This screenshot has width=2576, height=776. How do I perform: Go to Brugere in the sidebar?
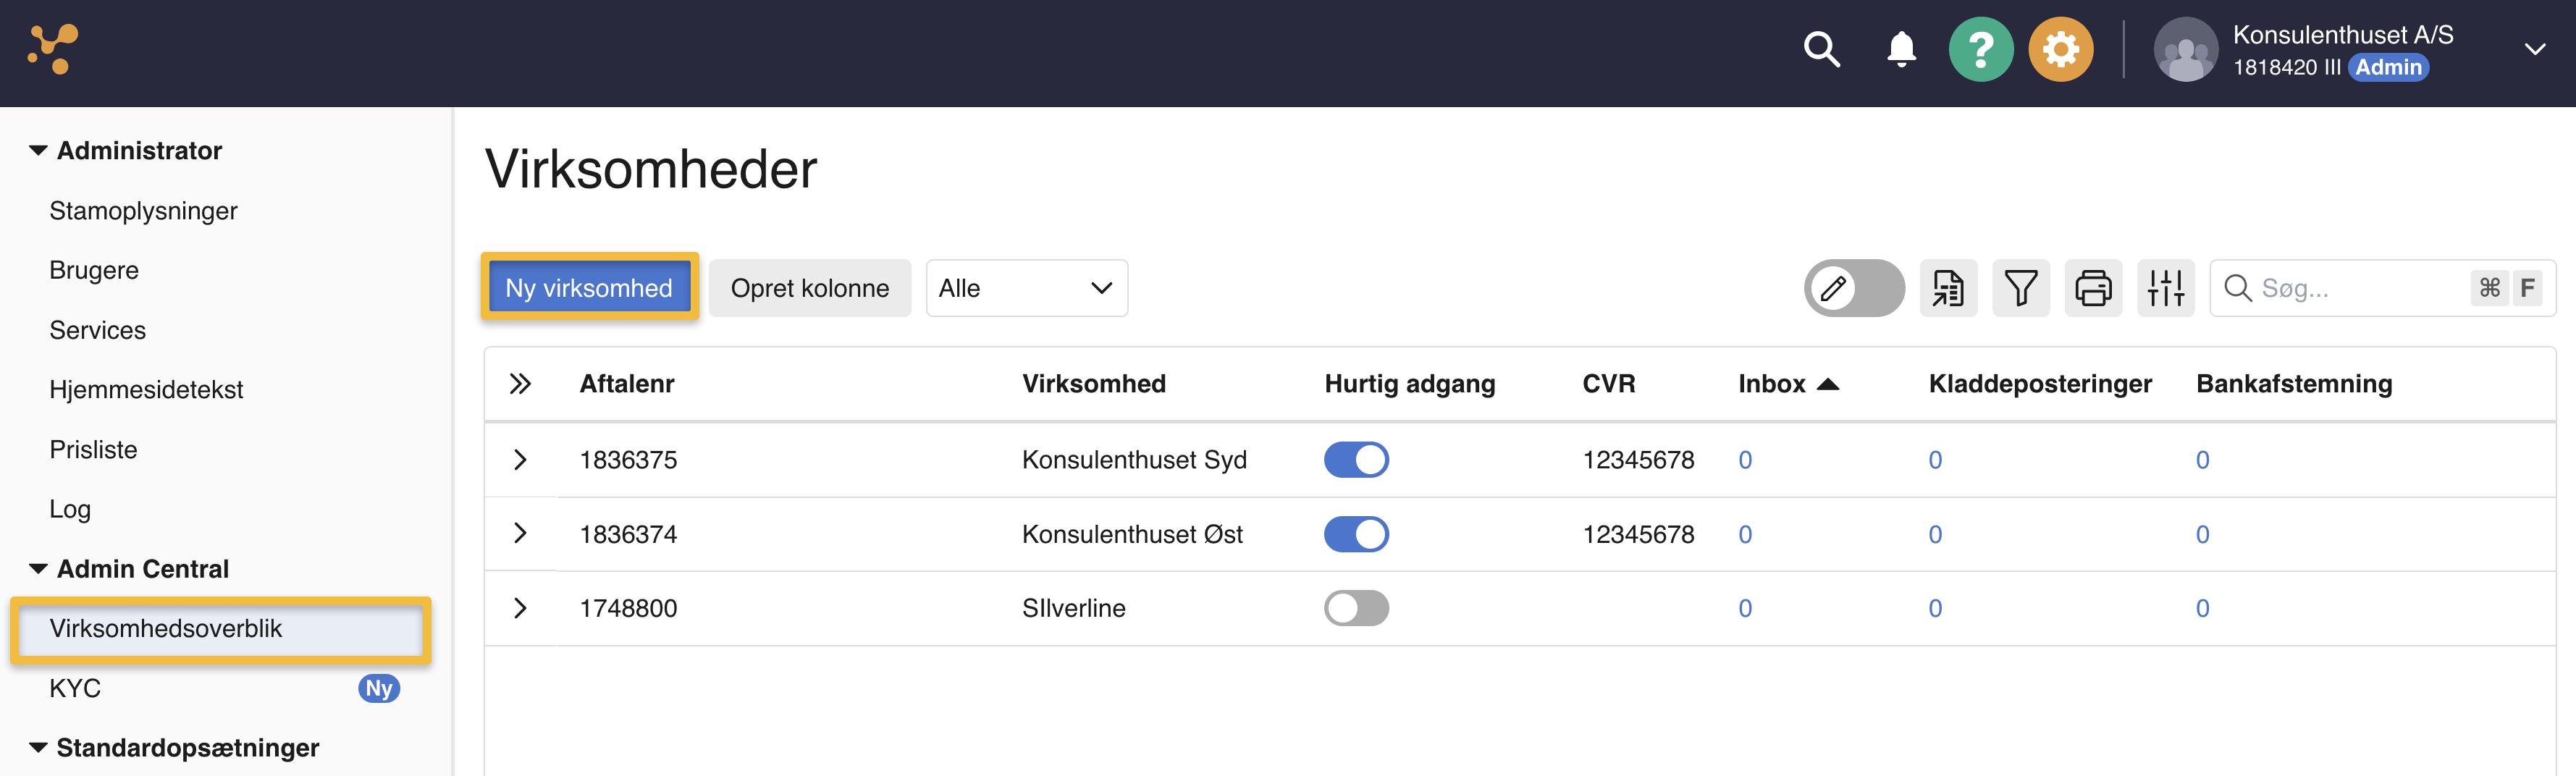pos(94,271)
